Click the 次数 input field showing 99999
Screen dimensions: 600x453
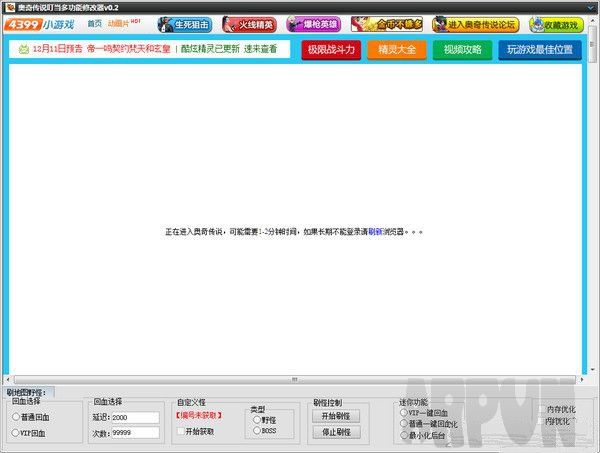coord(135,433)
